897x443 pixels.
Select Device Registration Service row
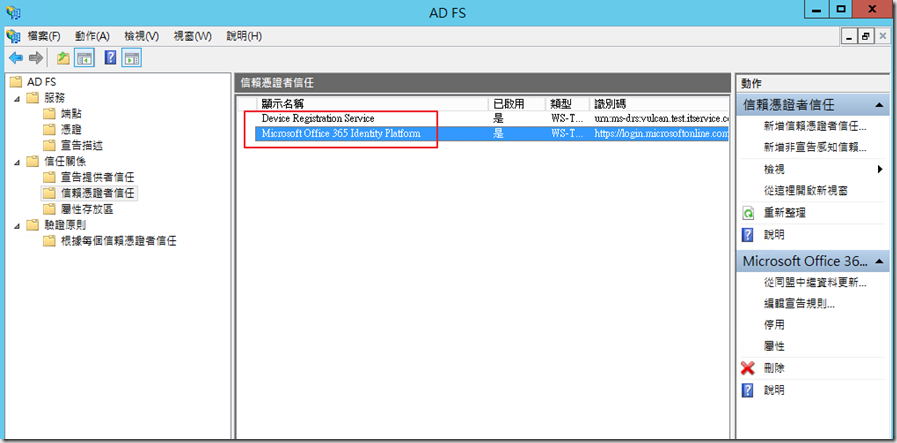[x=318, y=118]
